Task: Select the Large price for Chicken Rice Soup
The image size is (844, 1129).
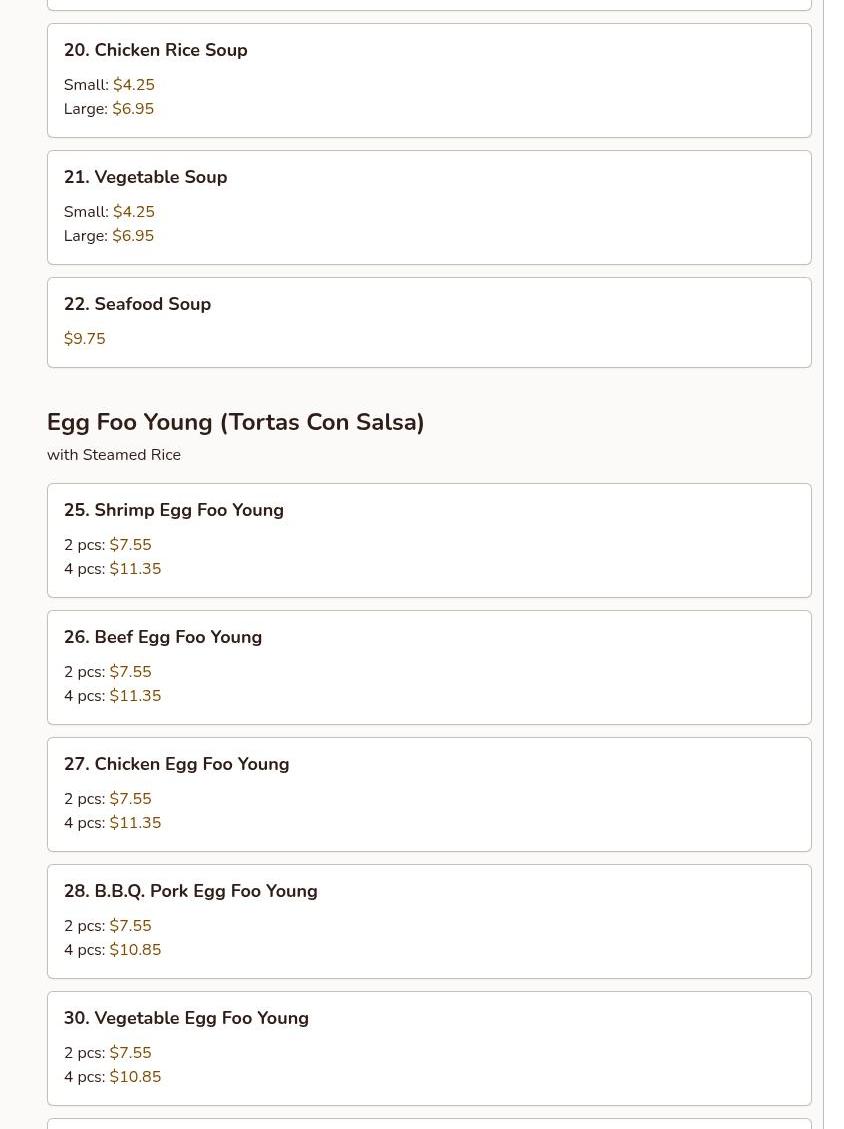Action: [x=132, y=109]
